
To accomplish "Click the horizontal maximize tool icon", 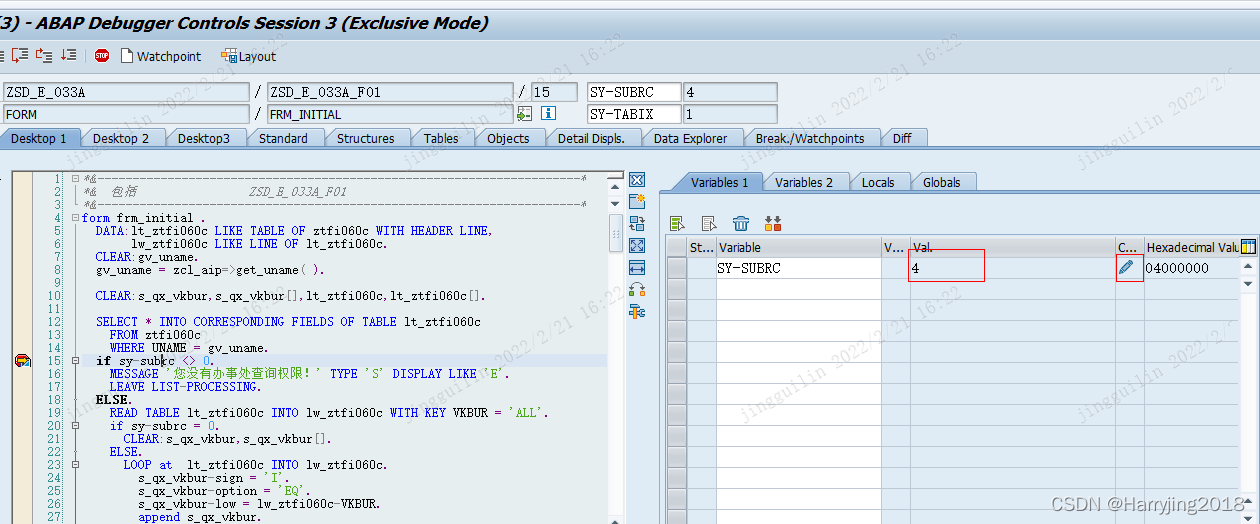I will point(637,268).
